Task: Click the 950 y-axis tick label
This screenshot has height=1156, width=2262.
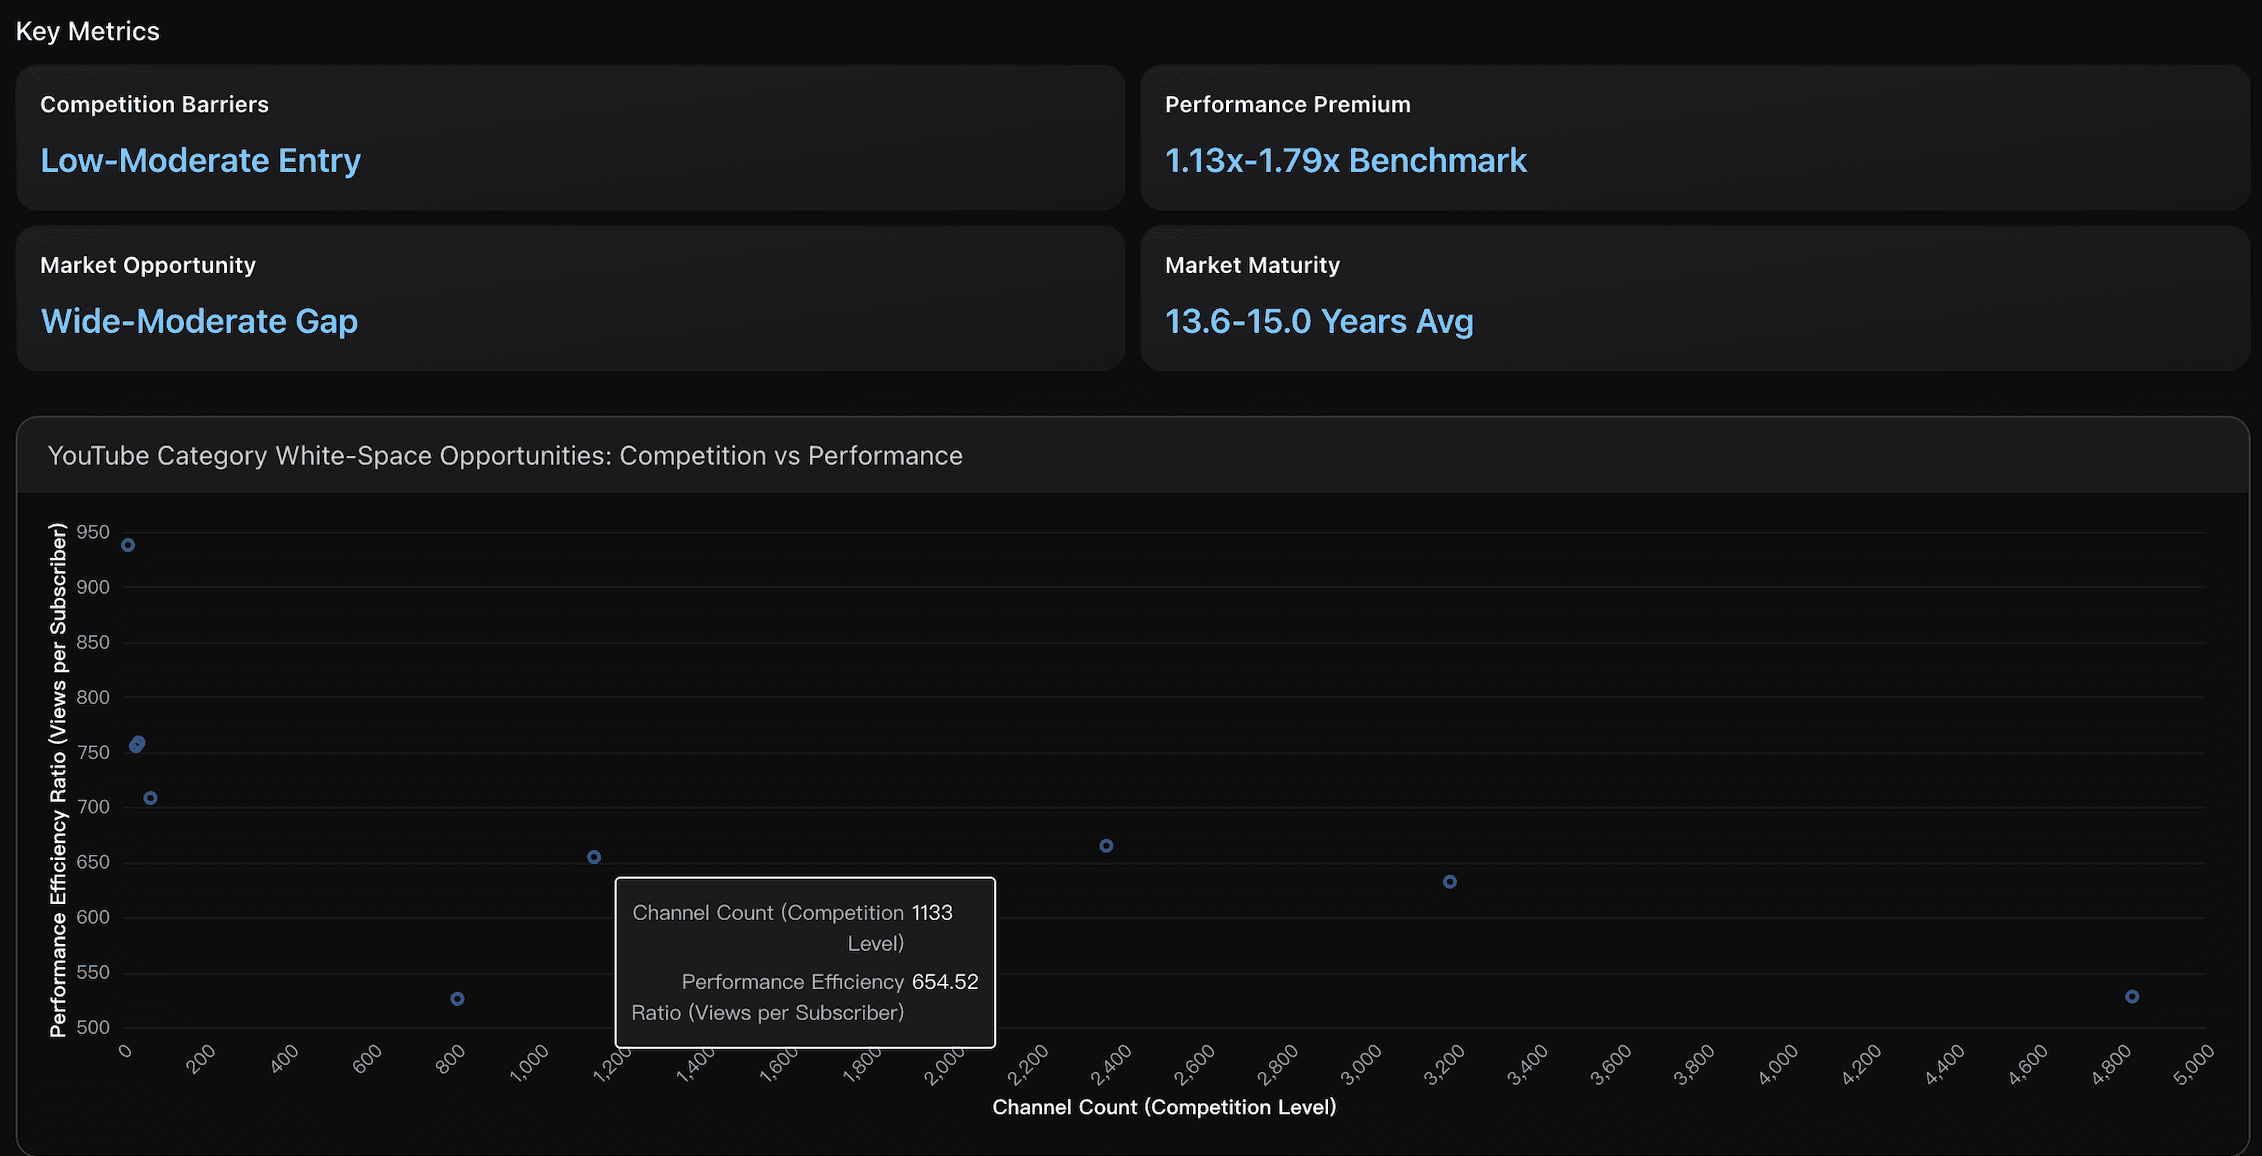Action: [x=91, y=531]
